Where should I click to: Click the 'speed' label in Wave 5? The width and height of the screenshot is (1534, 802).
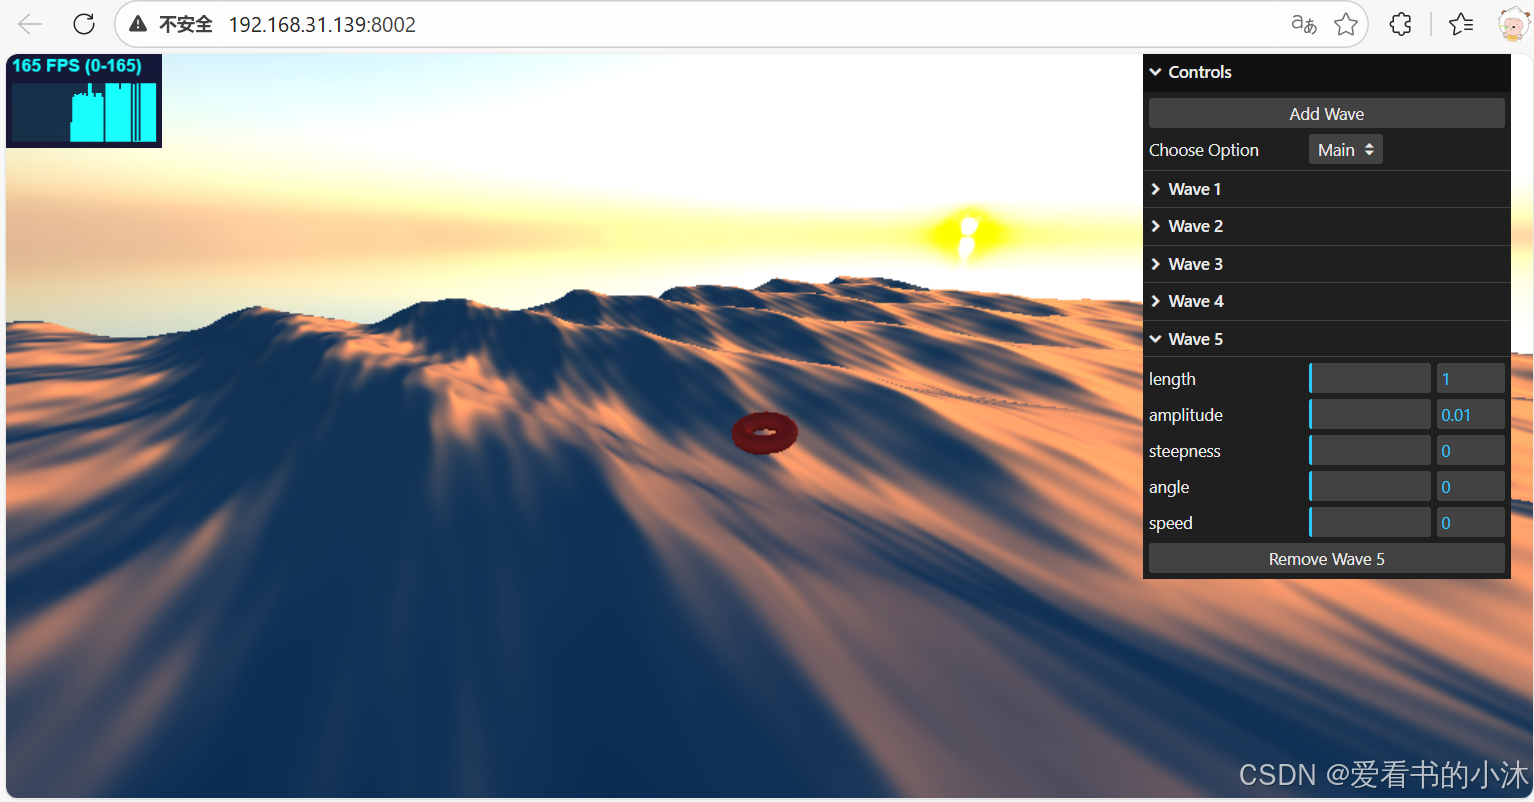(x=1171, y=523)
